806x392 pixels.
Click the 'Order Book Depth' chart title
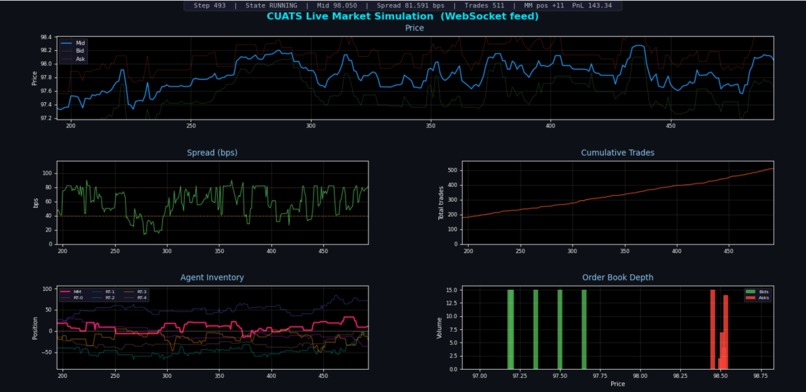[x=617, y=277]
